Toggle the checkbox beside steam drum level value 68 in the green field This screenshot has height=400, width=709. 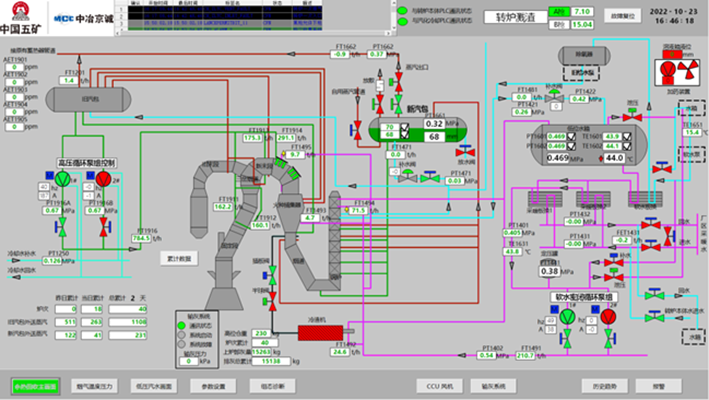point(405,135)
